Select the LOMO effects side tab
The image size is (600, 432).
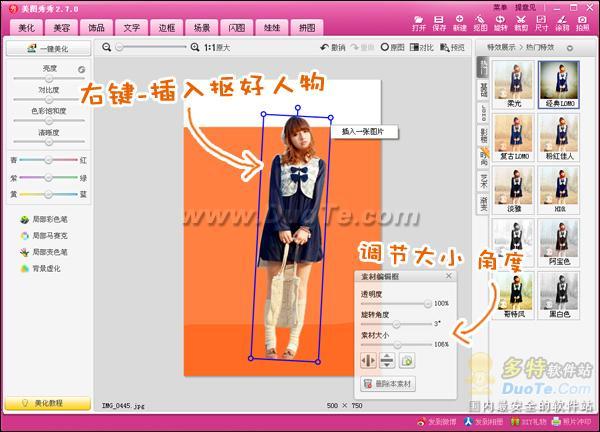click(x=484, y=113)
